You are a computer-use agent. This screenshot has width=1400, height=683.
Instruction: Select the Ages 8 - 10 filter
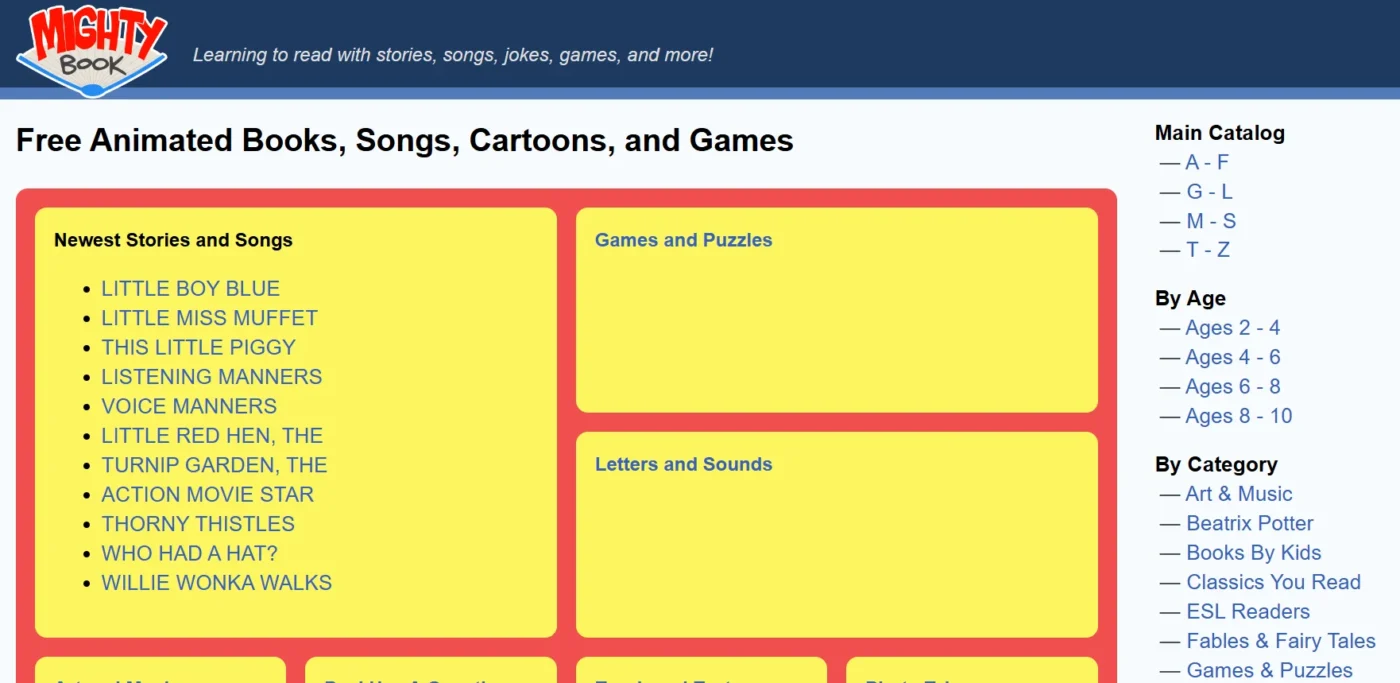1238,416
